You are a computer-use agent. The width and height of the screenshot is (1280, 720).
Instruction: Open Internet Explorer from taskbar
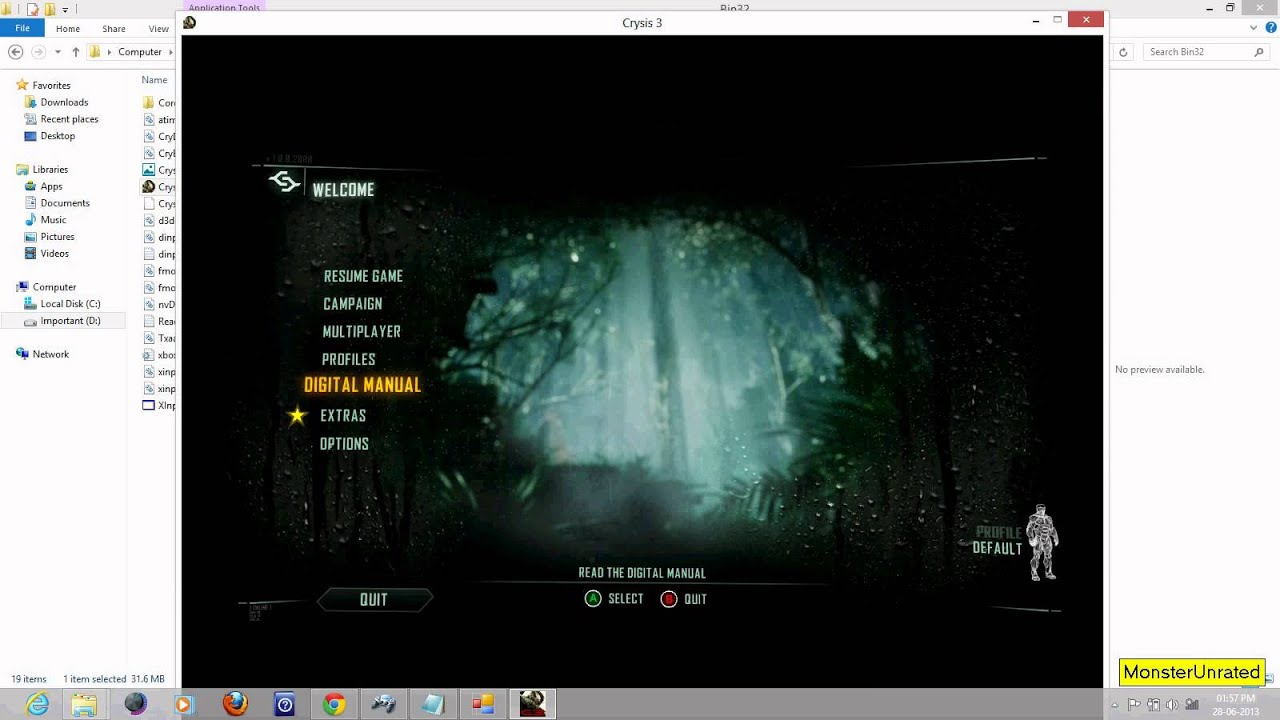pos(37,704)
